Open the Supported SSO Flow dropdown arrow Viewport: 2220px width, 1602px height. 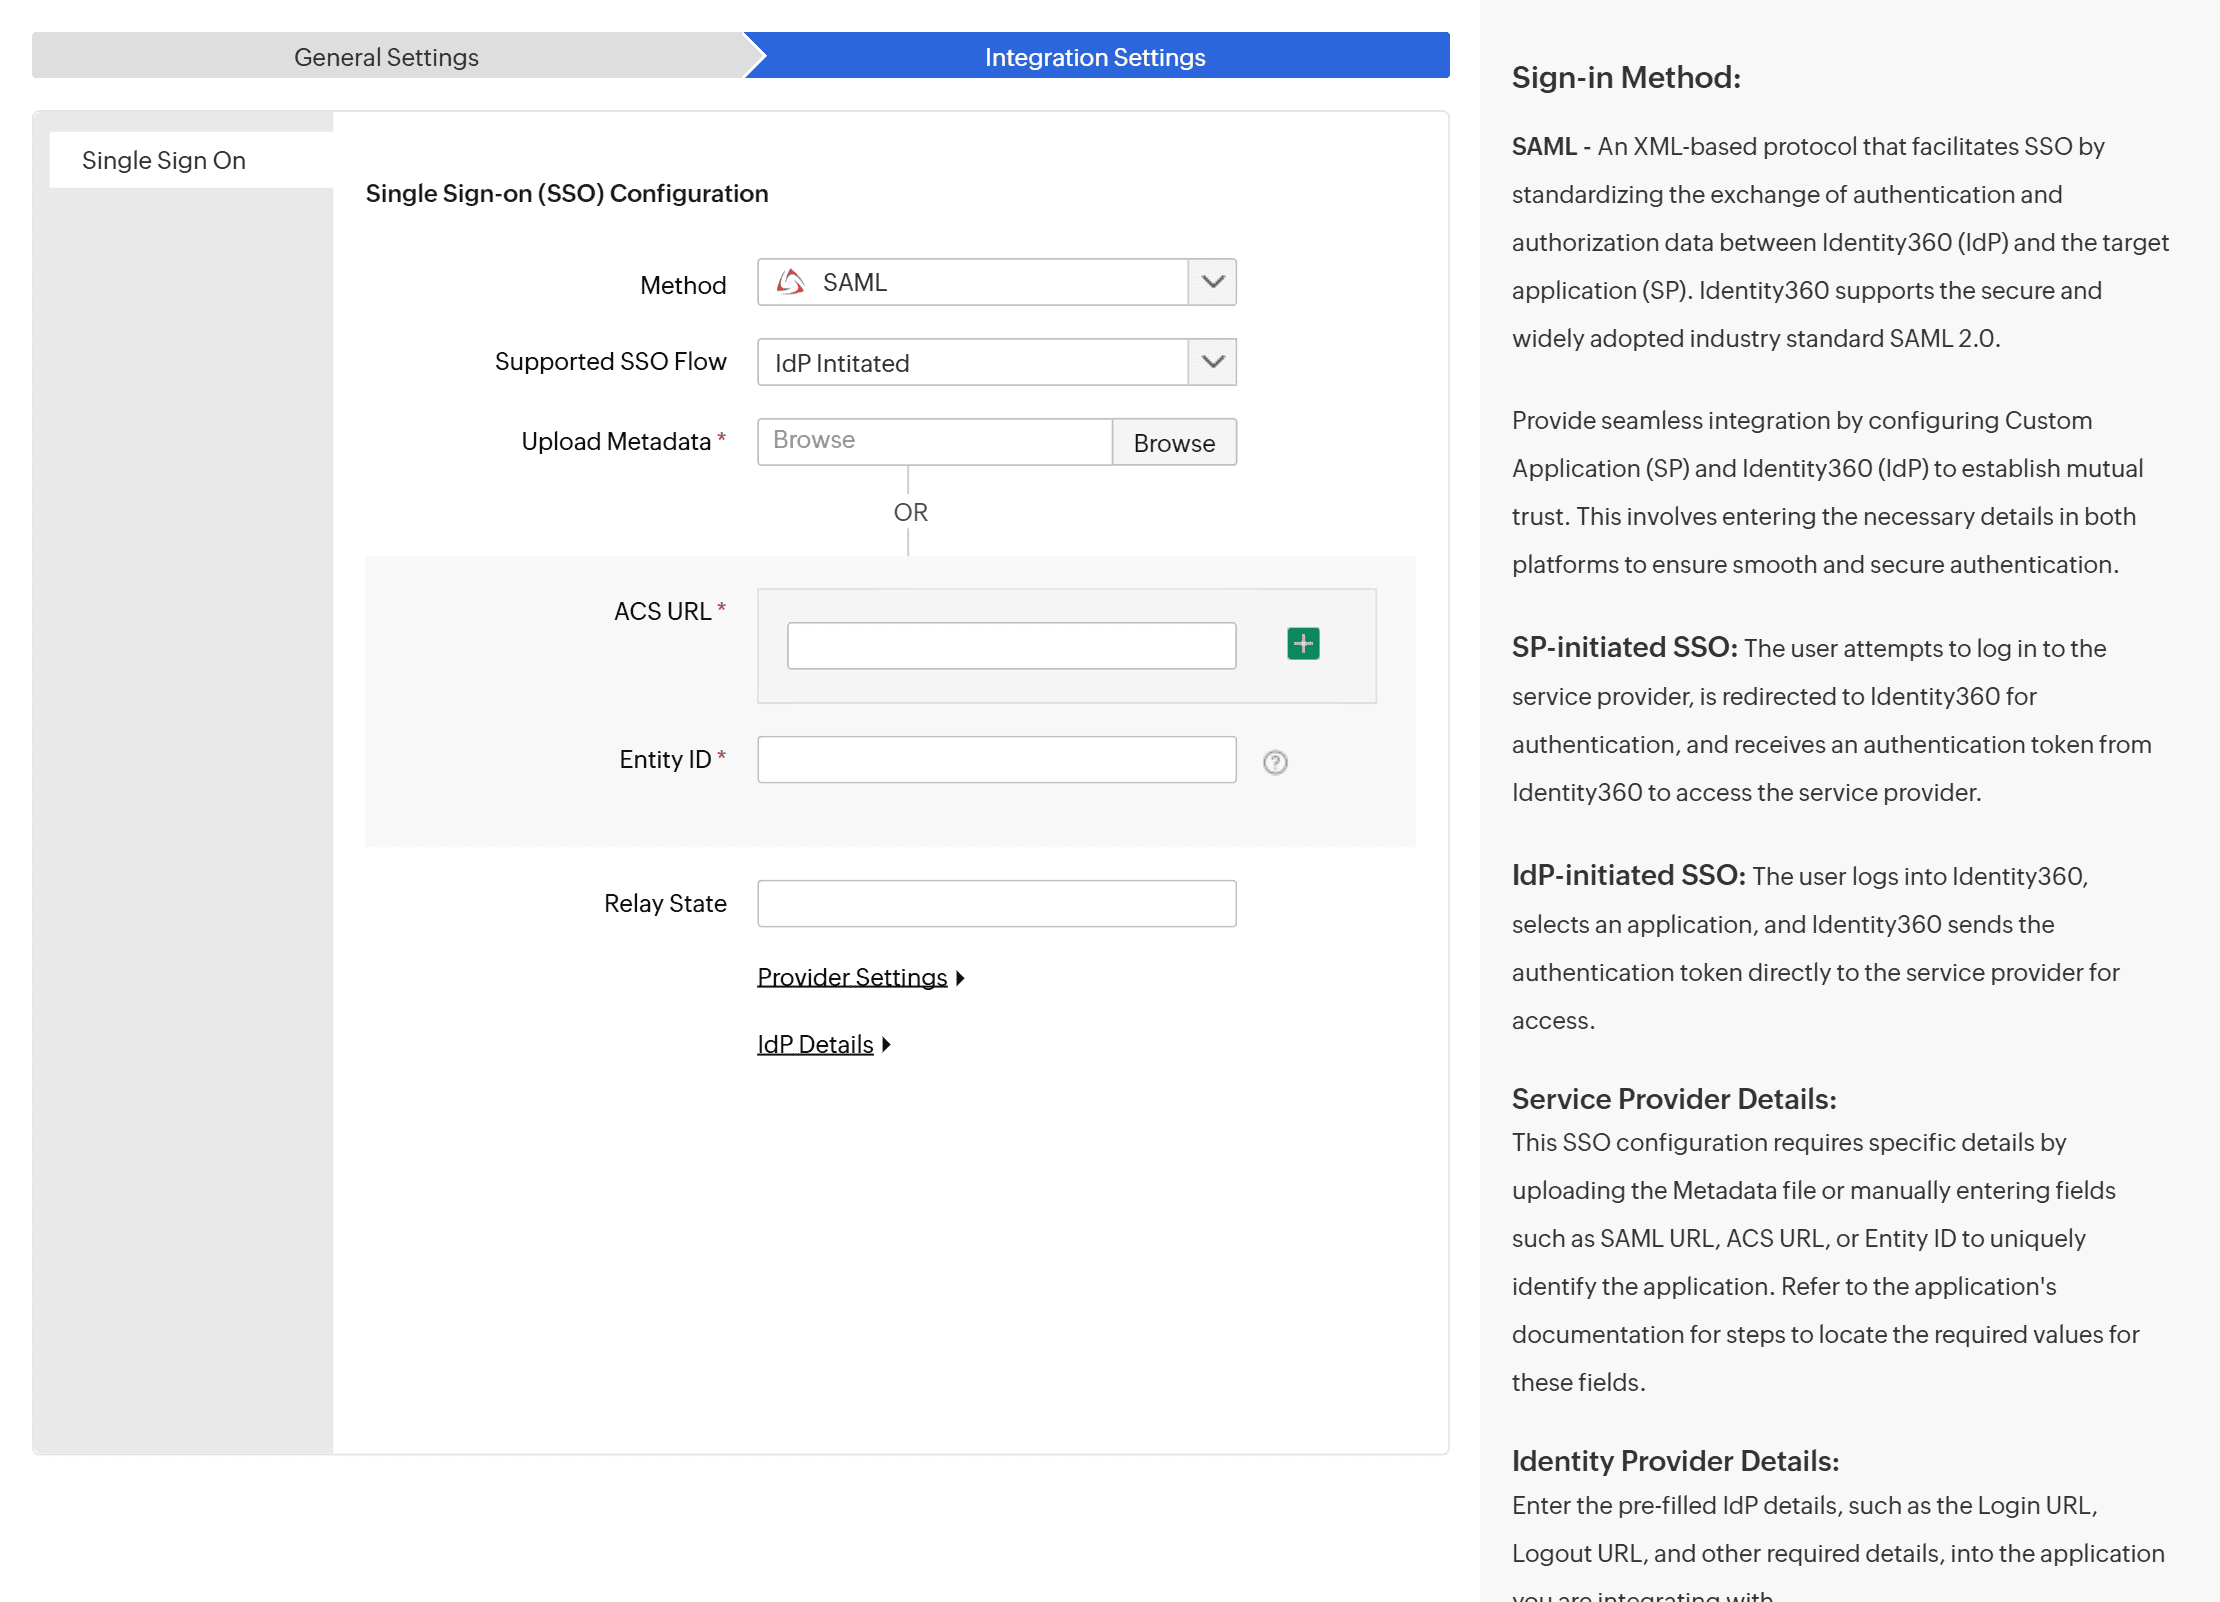click(x=1212, y=362)
